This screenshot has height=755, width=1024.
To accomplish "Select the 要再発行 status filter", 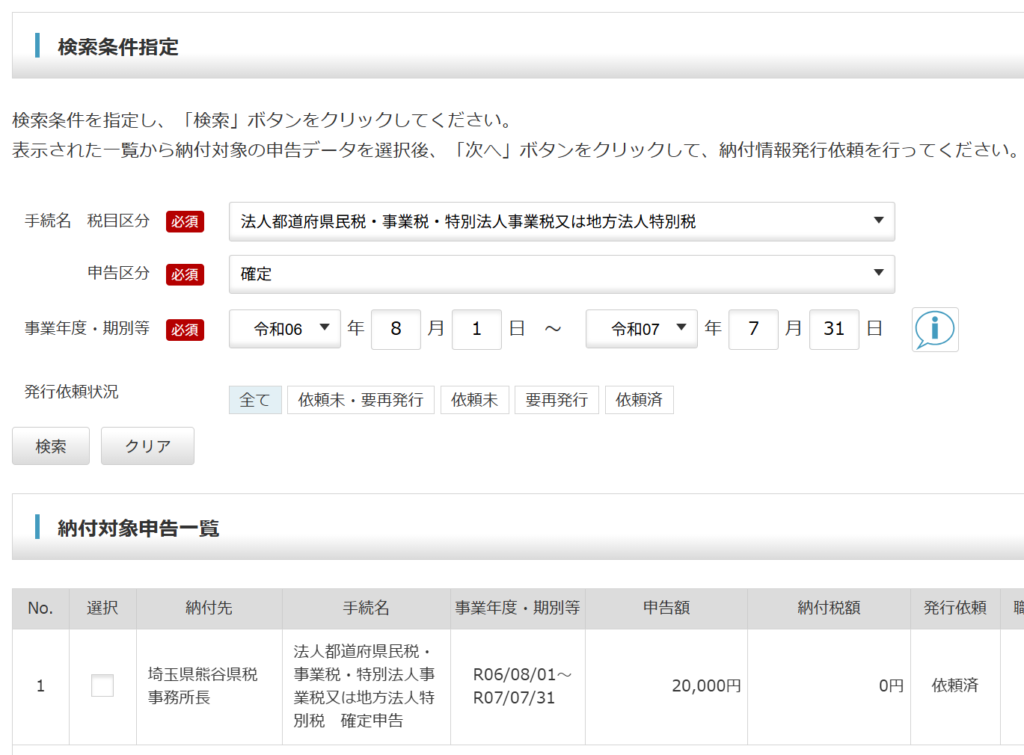I will (x=556, y=400).
